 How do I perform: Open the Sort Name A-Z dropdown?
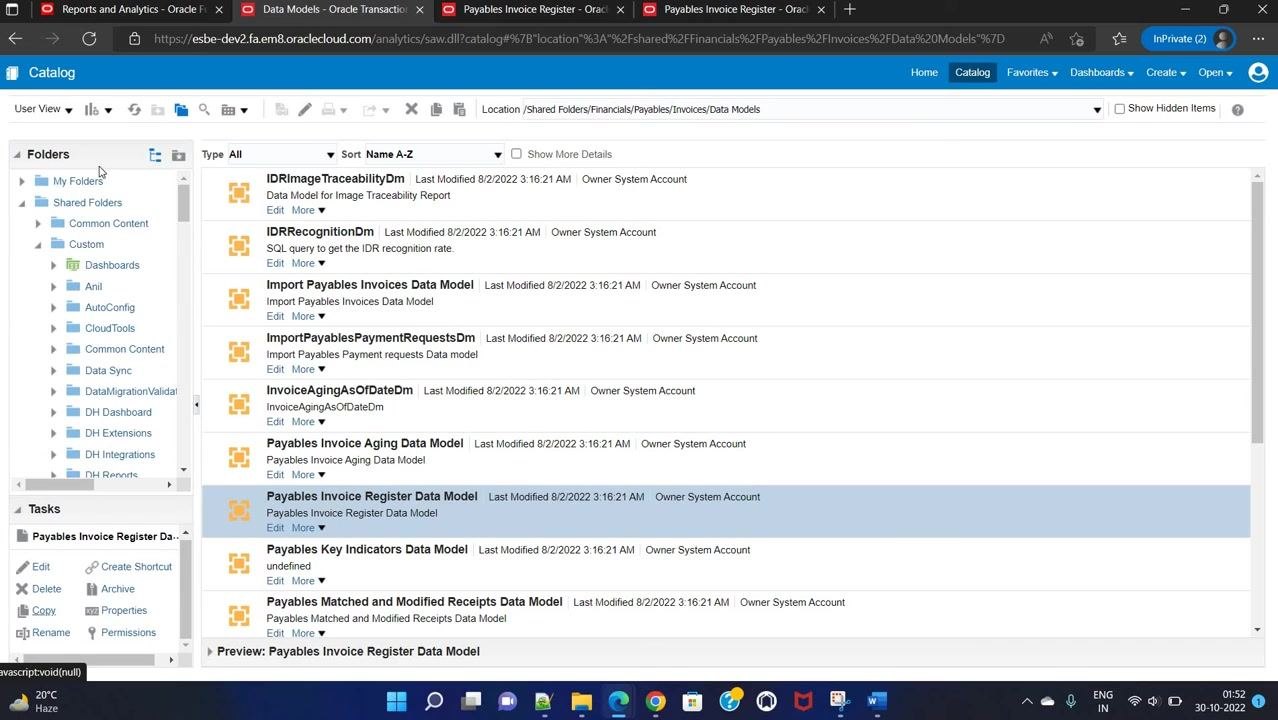click(x=433, y=155)
